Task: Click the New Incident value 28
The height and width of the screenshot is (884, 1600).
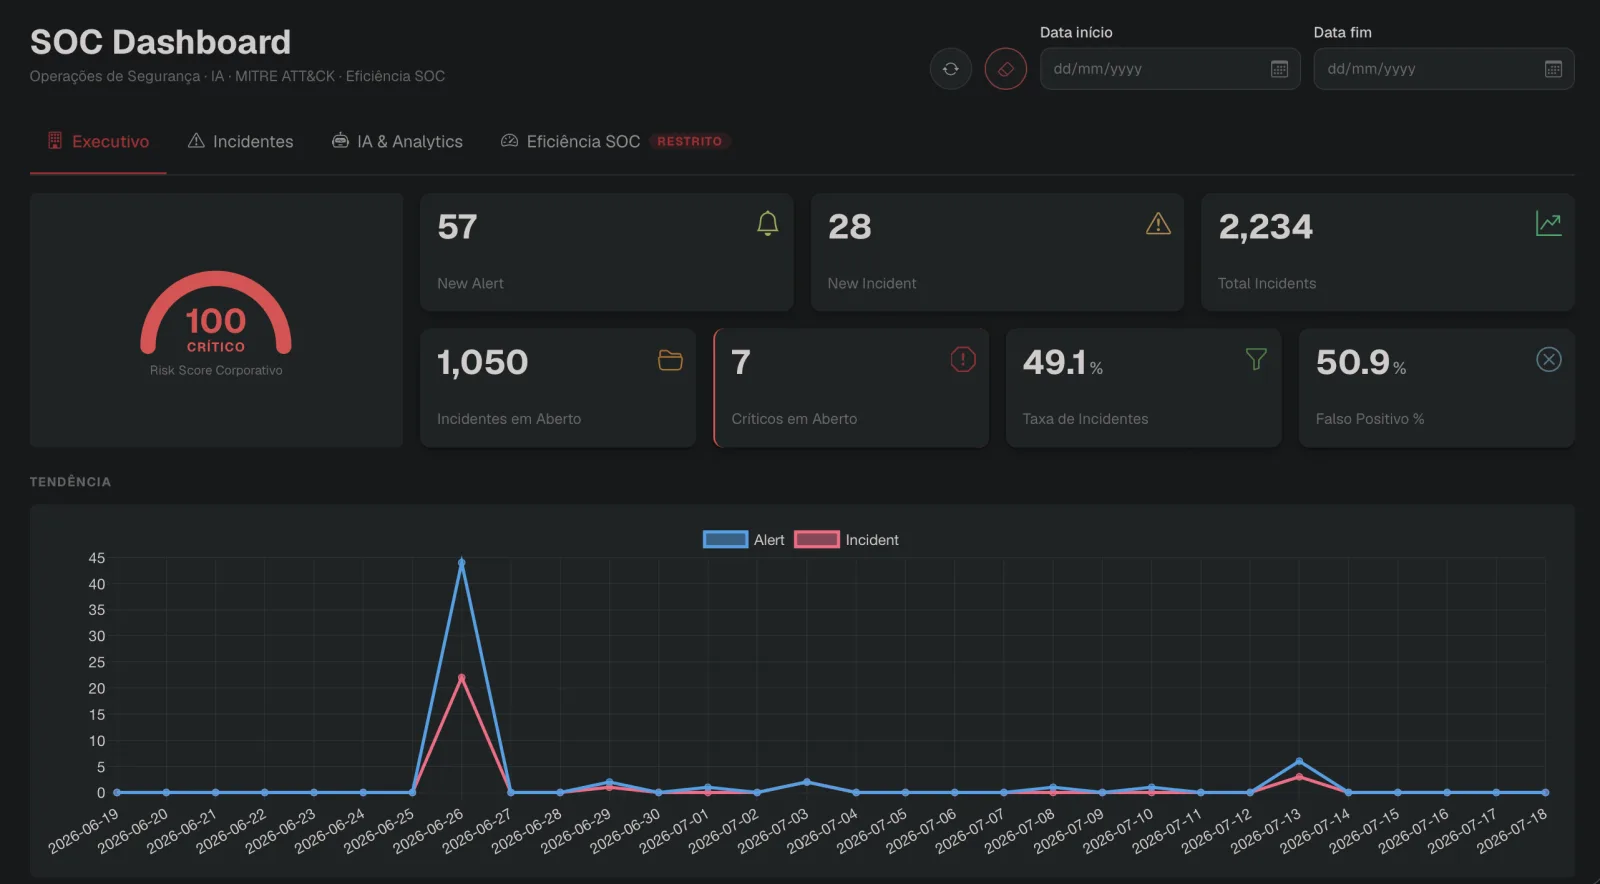Action: click(x=849, y=227)
